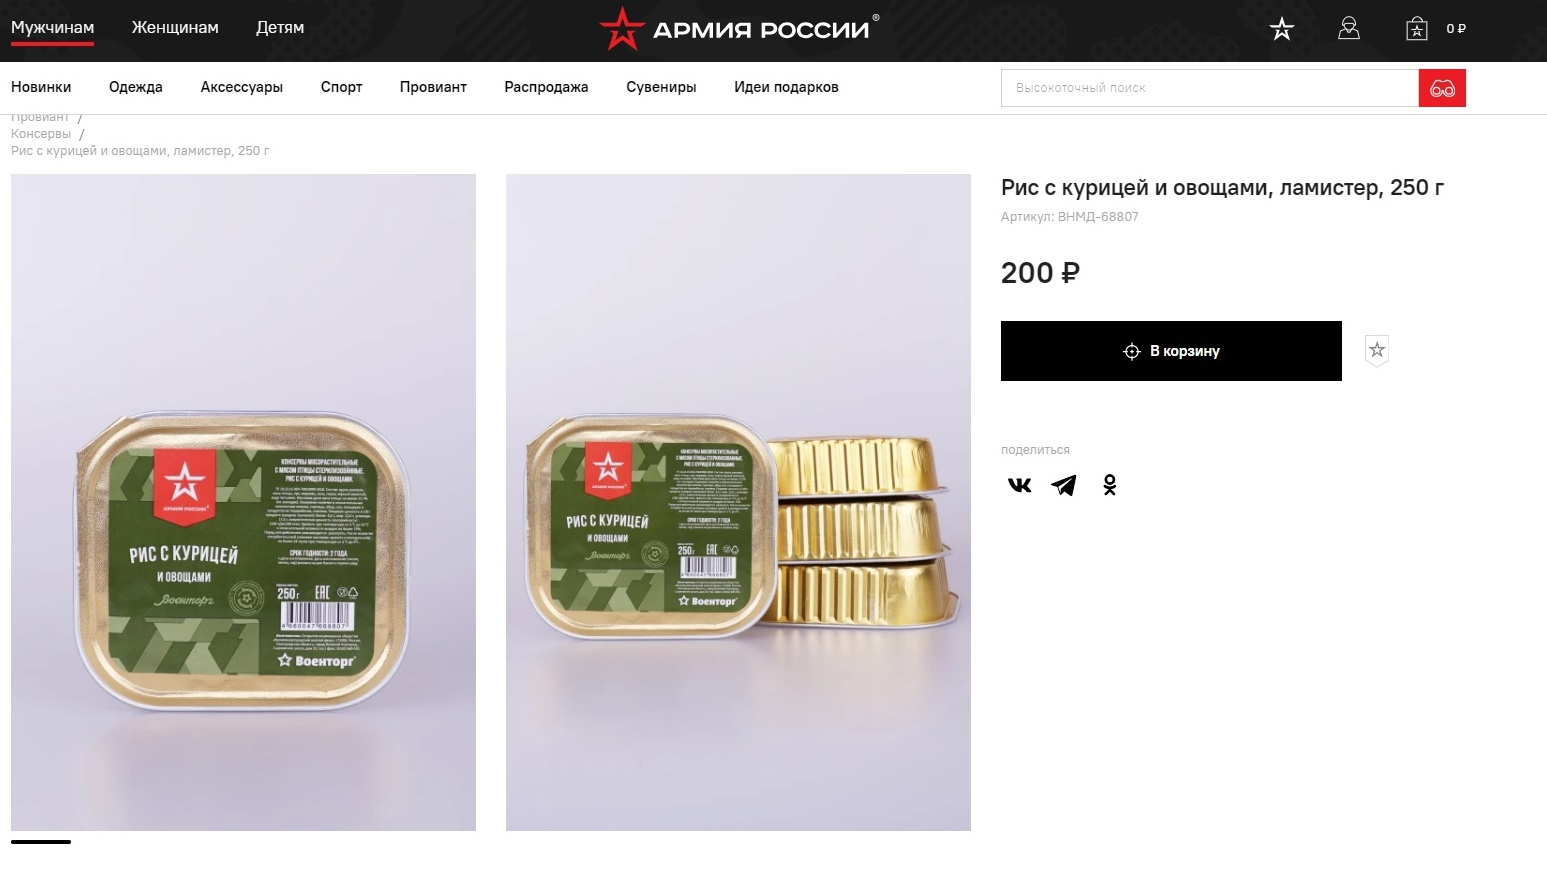Open the first product photo of single container
Image resolution: width=1547 pixels, height=873 pixels.
click(x=243, y=502)
